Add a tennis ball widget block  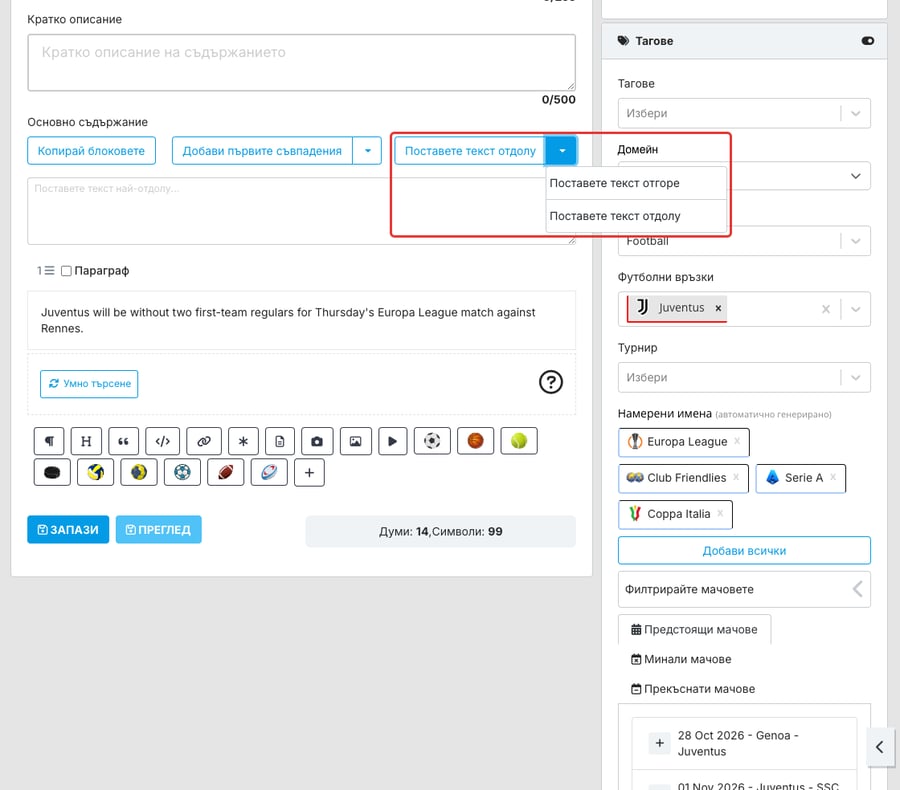point(519,441)
